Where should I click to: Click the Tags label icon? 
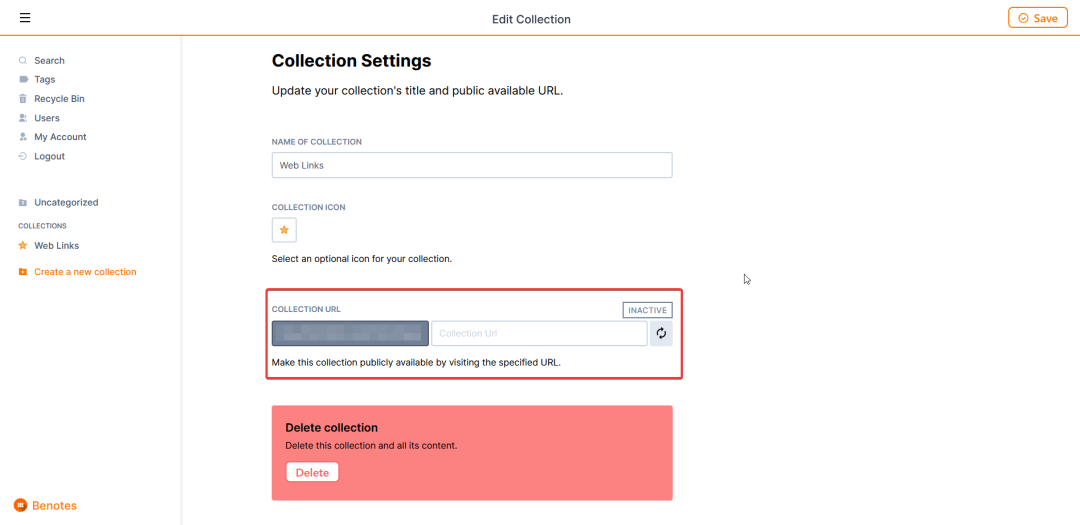23,79
